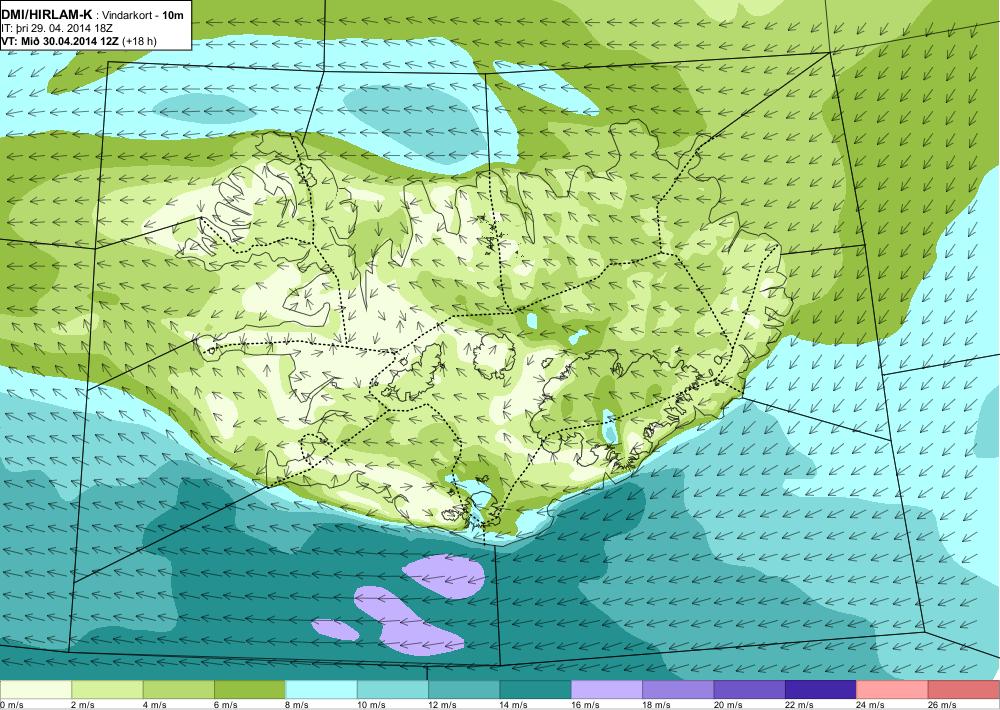Select the legend swatch starting at 2 m/s
This screenshot has height=710, width=1000.
click(107, 690)
